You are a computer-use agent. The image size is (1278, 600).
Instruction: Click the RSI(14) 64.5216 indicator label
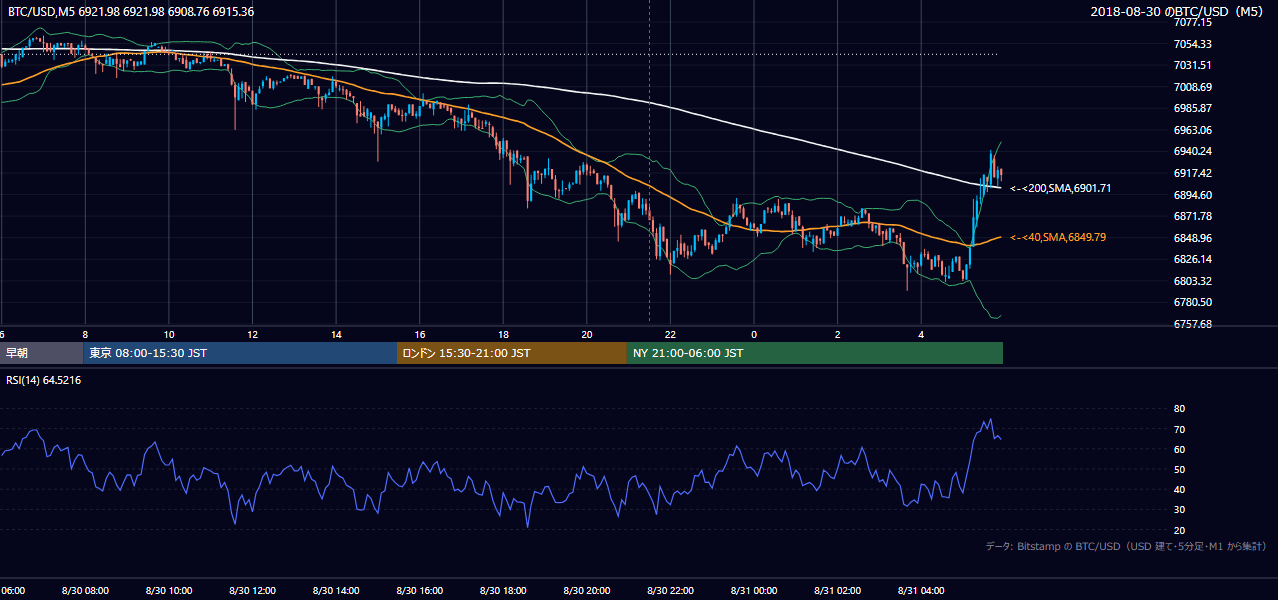coord(44,380)
